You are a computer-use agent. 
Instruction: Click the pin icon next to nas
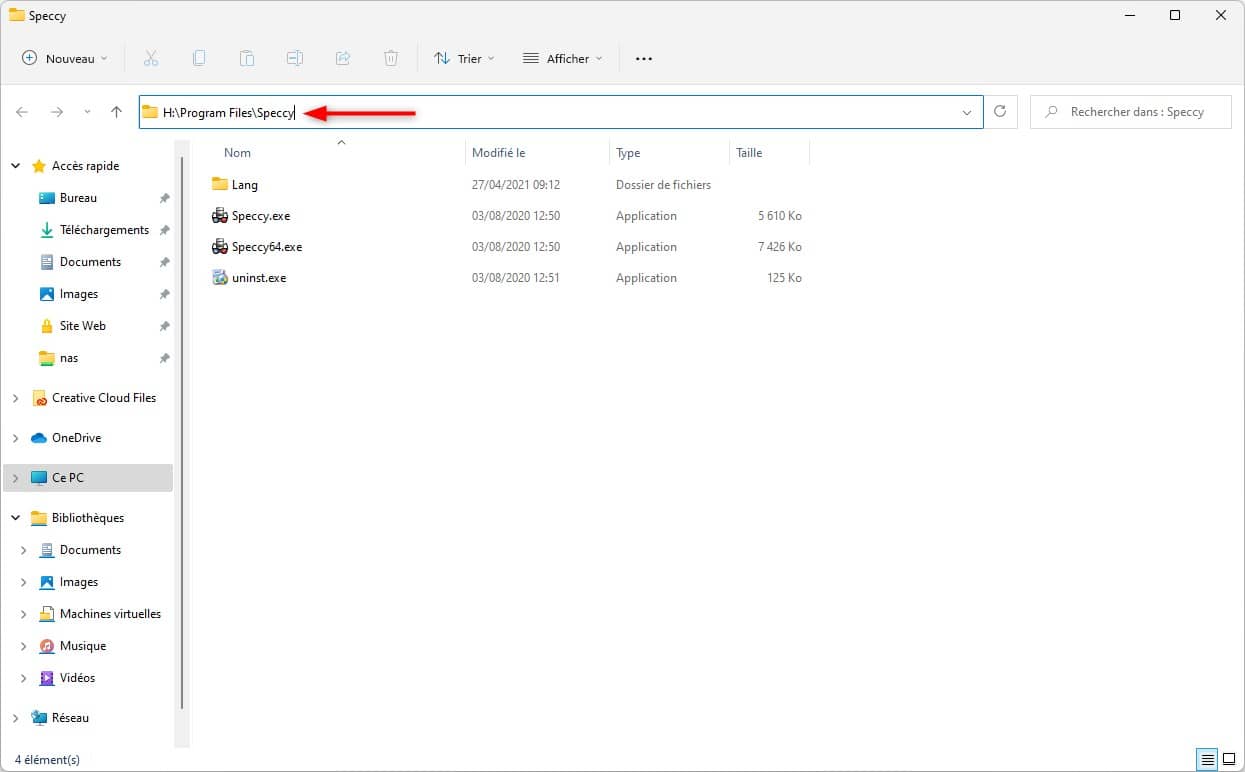165,358
